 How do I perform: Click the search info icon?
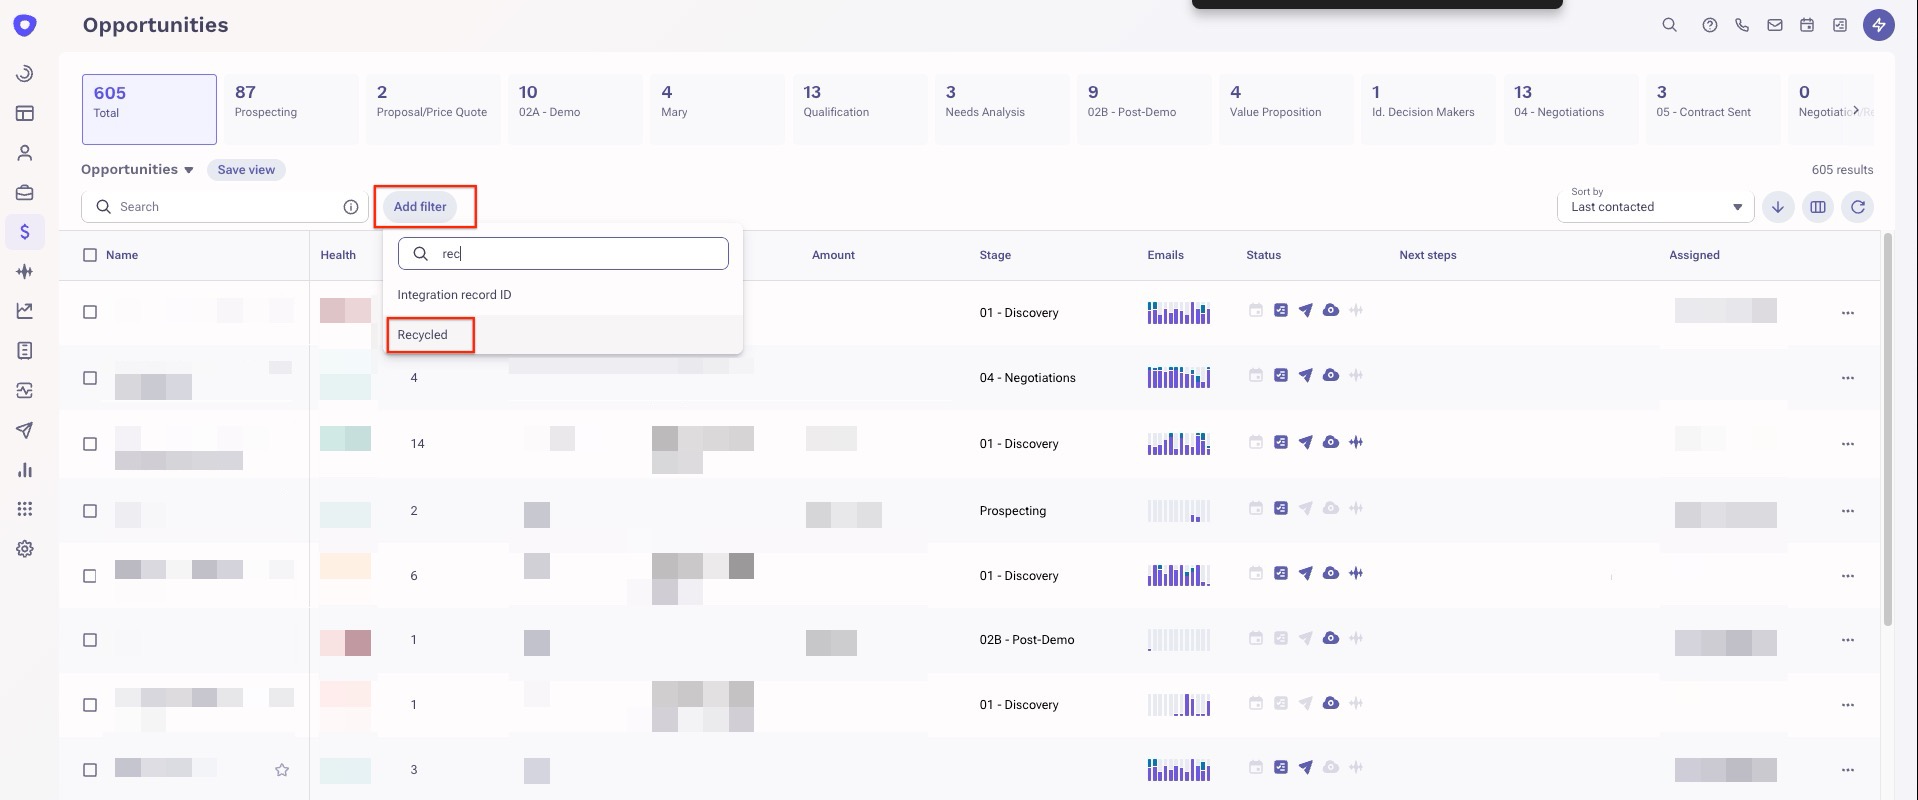point(351,207)
